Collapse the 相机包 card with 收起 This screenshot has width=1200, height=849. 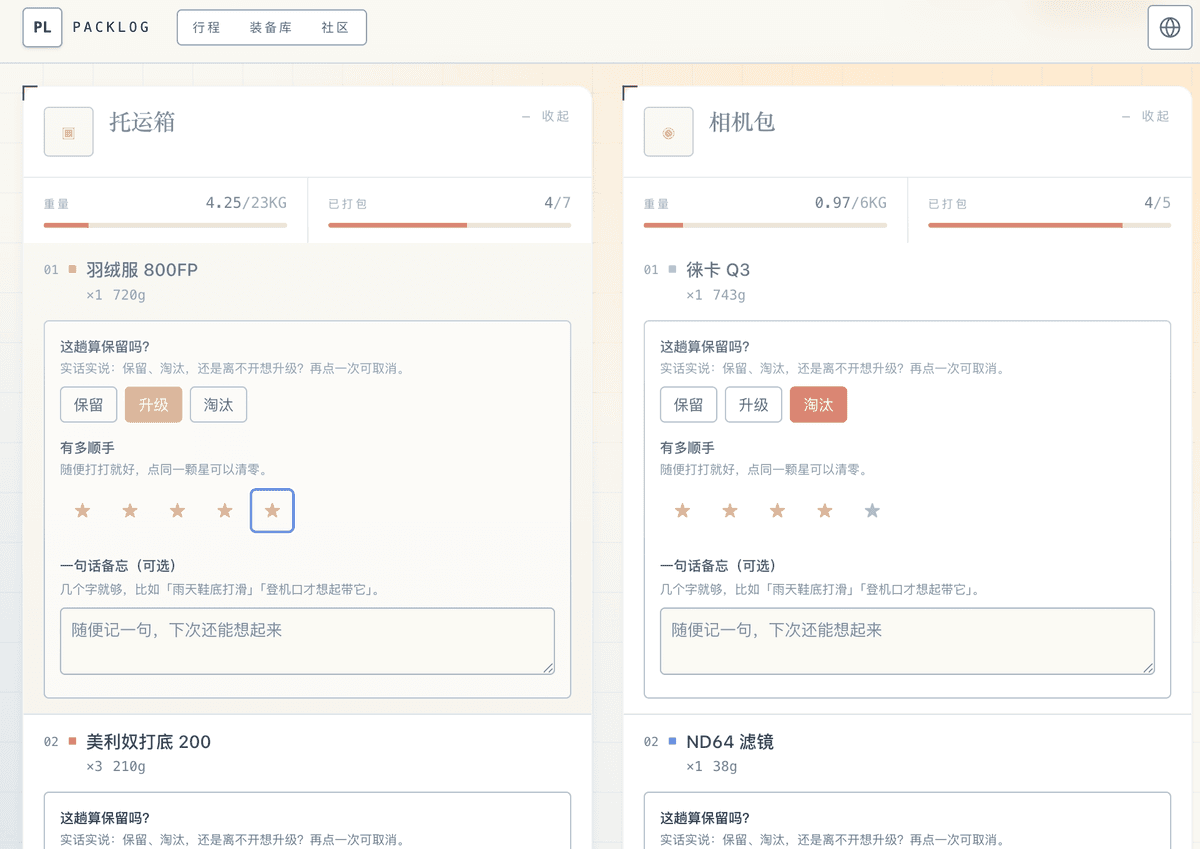tap(1146, 117)
